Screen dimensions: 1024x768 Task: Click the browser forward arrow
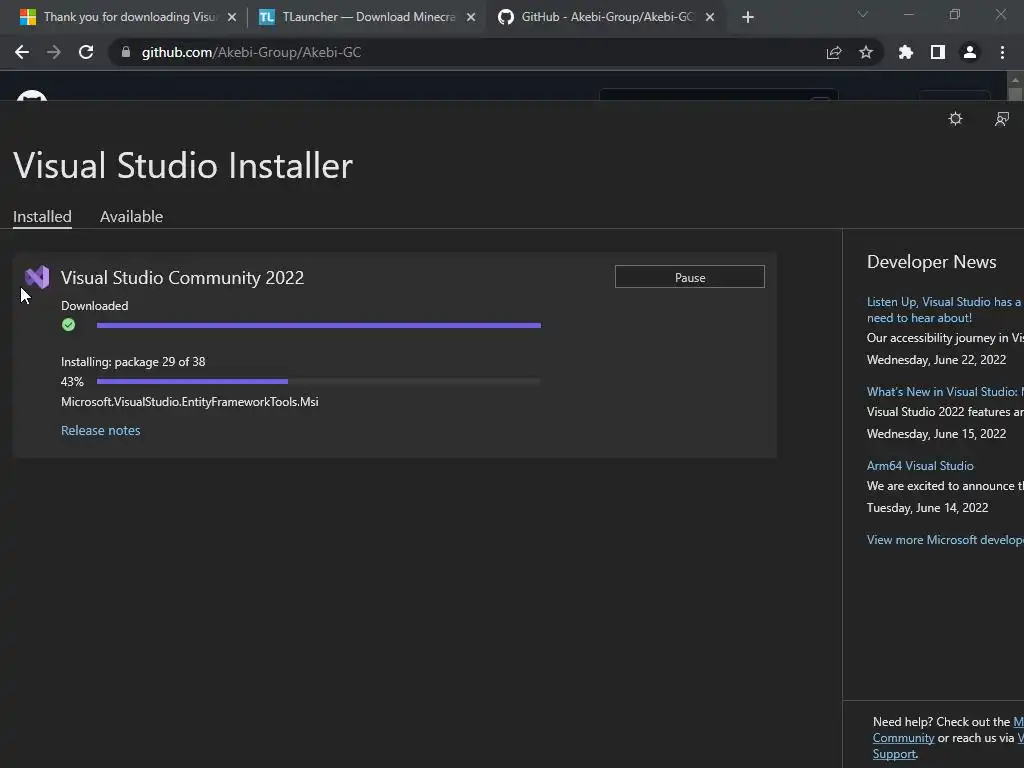coord(54,52)
